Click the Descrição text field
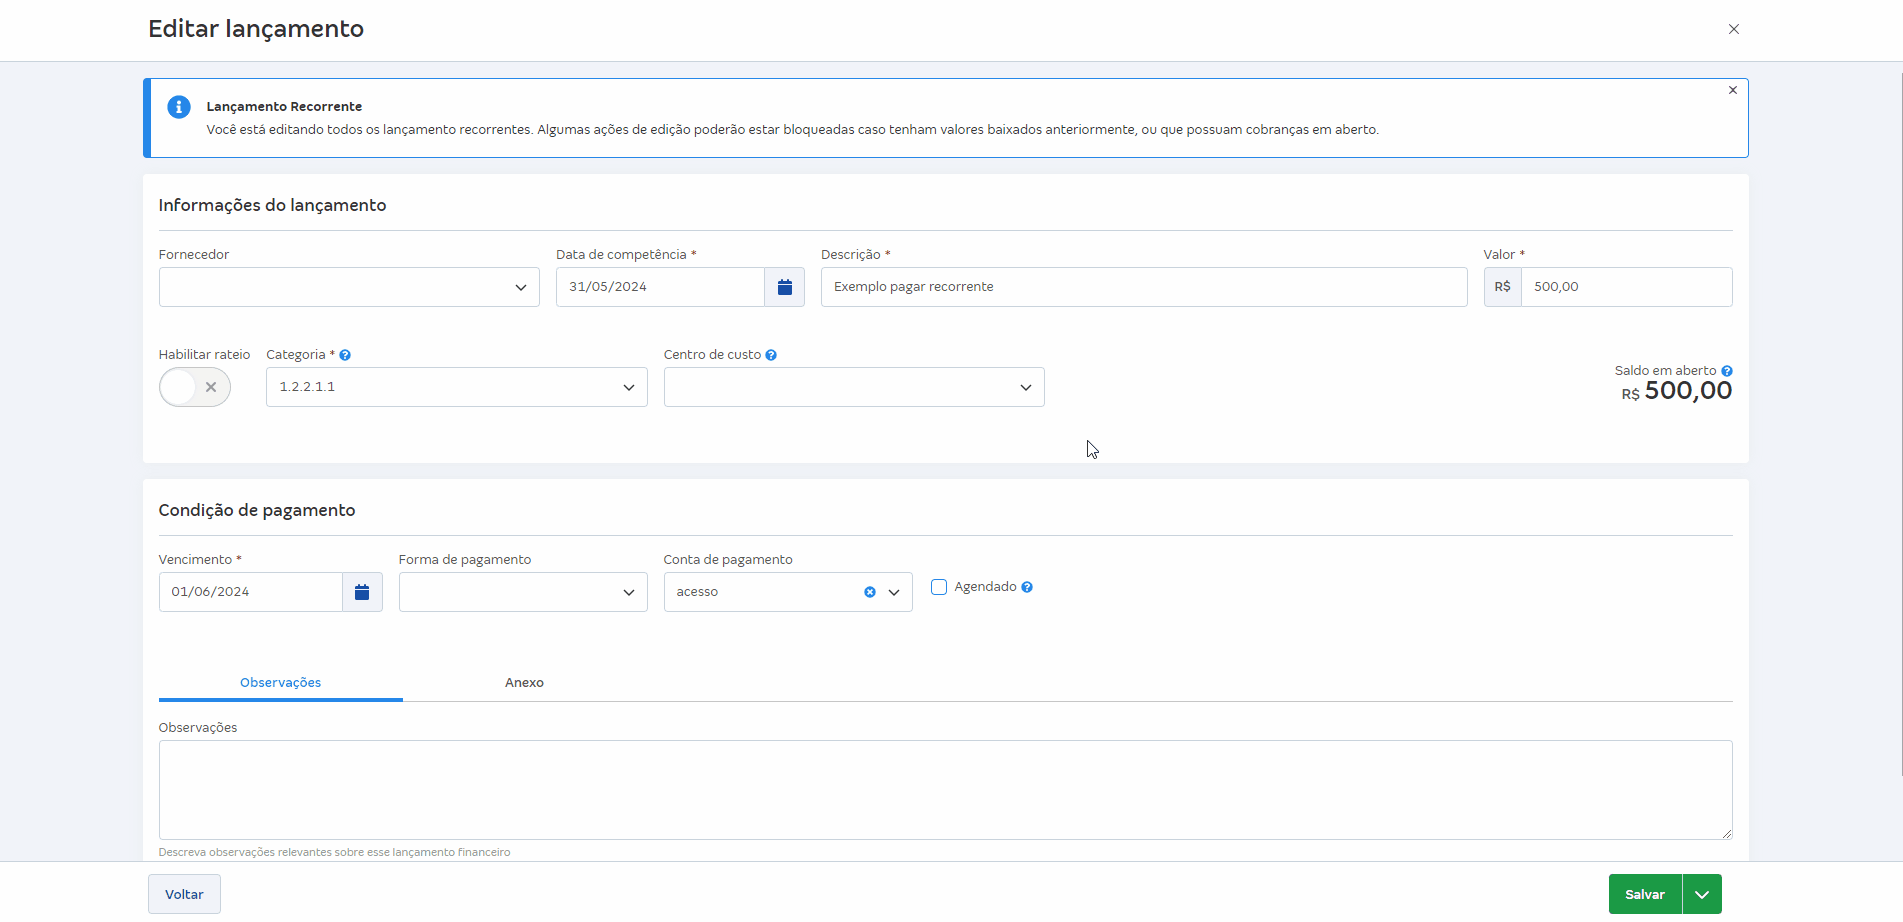Image resolution: width=1903 pixels, height=922 pixels. click(x=1143, y=287)
